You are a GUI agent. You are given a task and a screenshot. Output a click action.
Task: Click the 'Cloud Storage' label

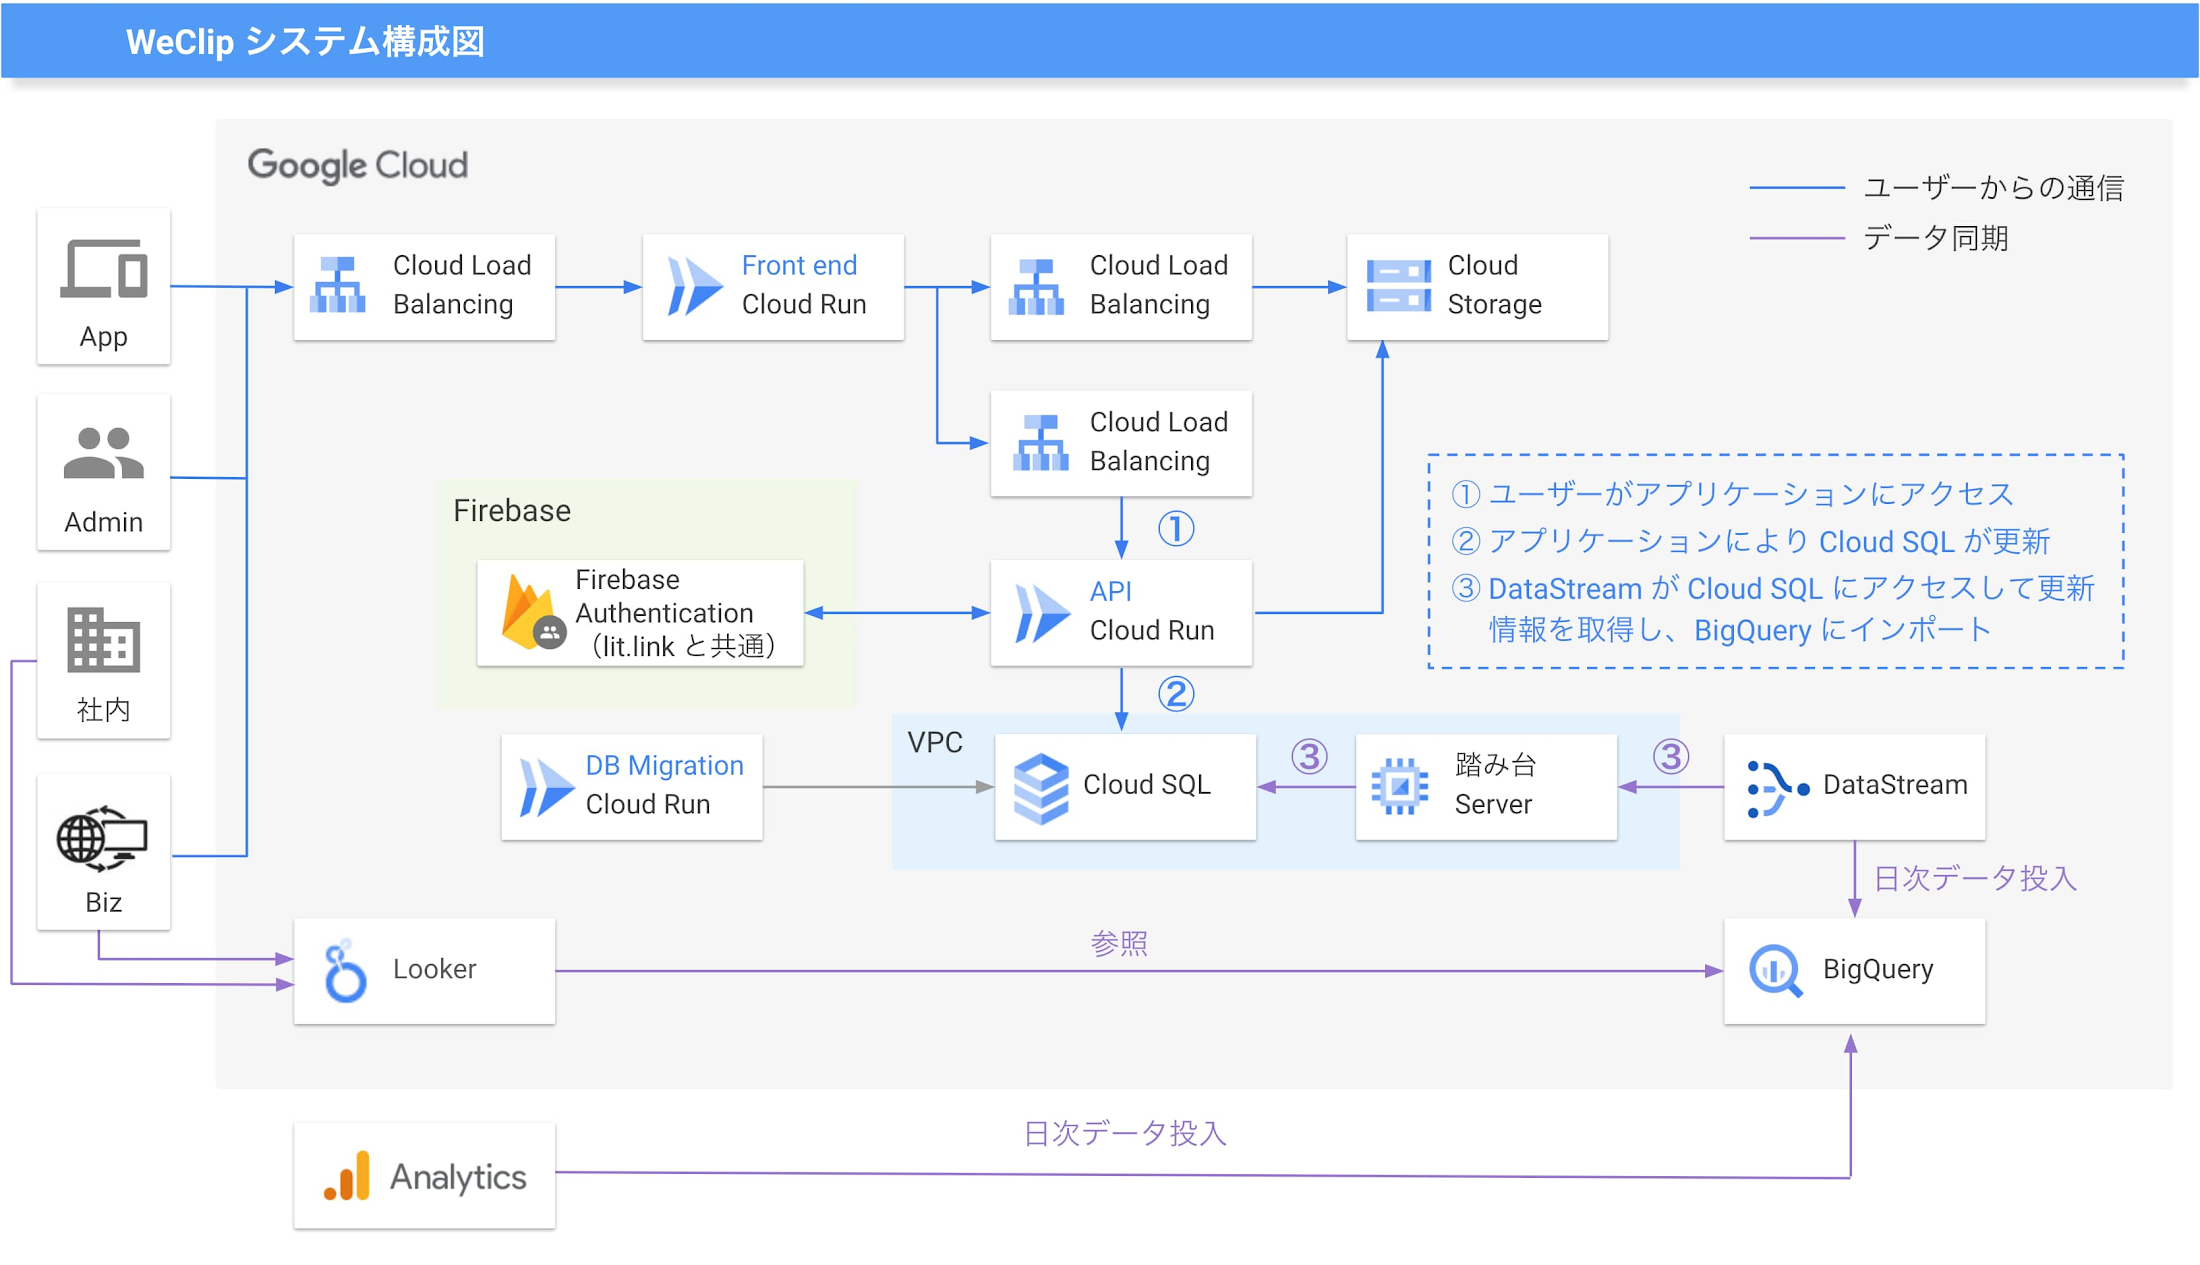click(1494, 284)
